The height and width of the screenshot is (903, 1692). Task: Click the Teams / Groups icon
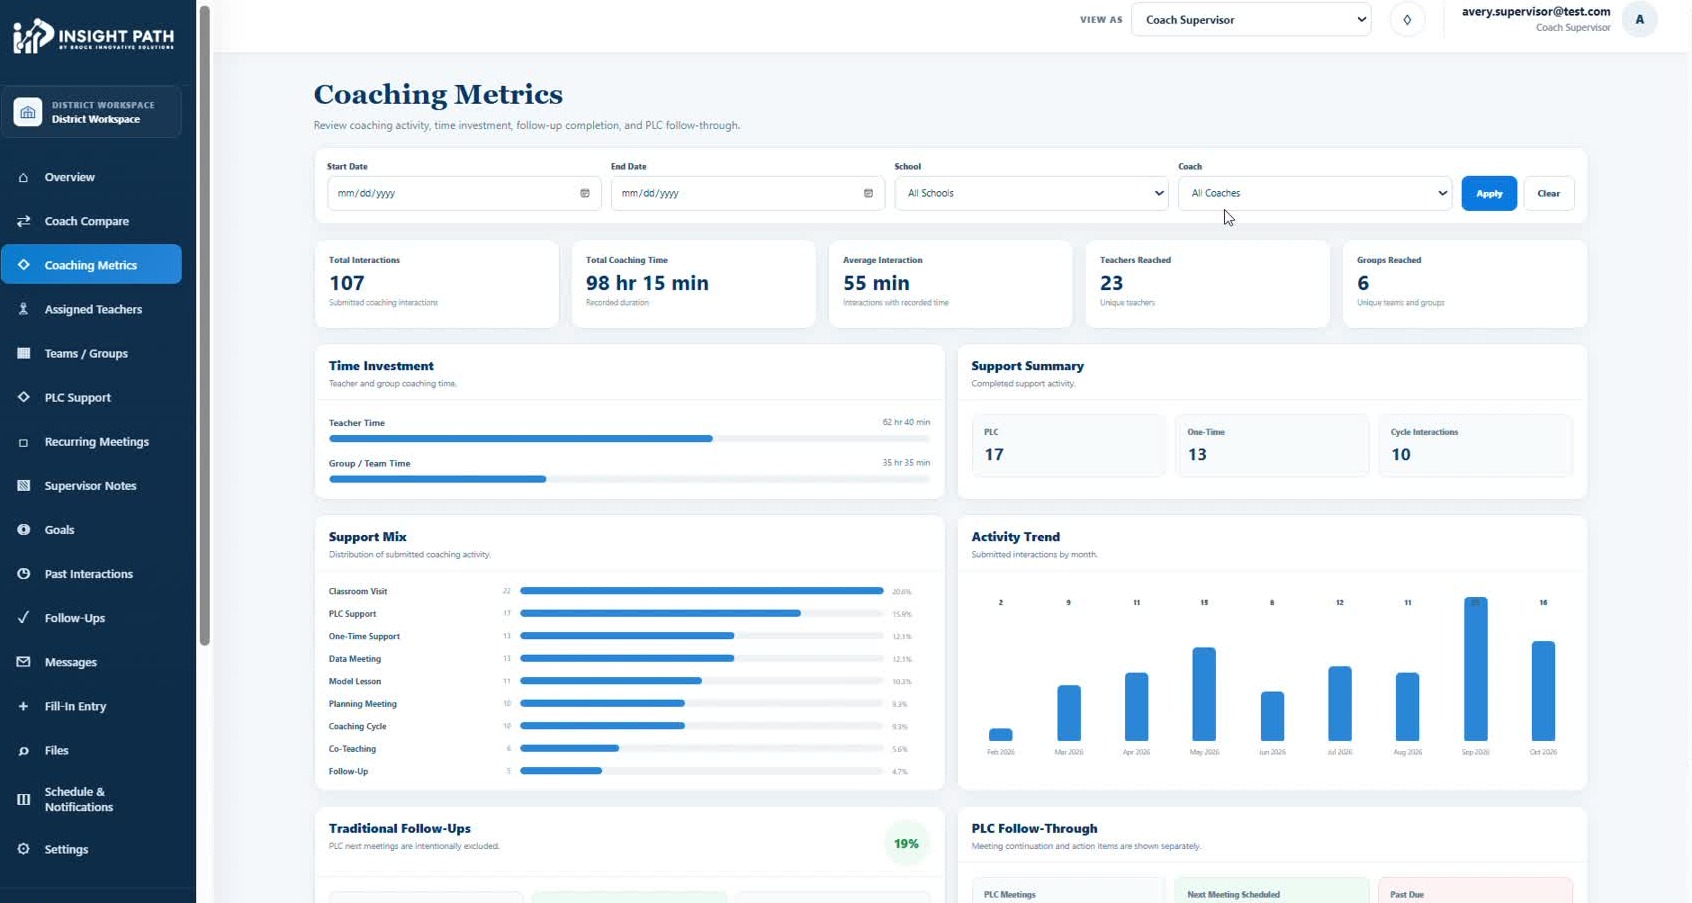click(x=23, y=353)
